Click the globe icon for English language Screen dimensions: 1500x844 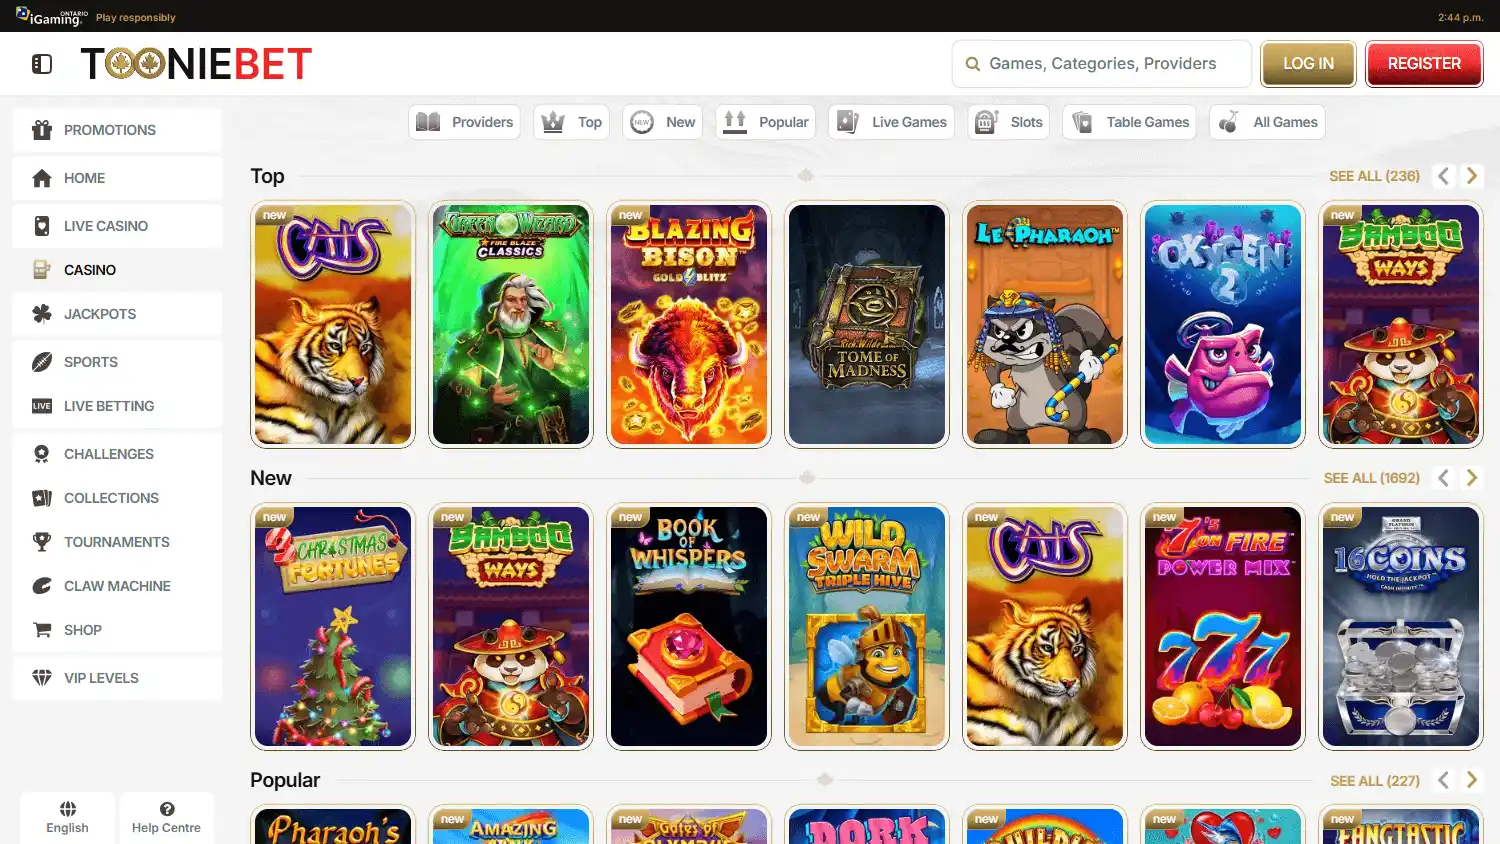[x=67, y=809]
